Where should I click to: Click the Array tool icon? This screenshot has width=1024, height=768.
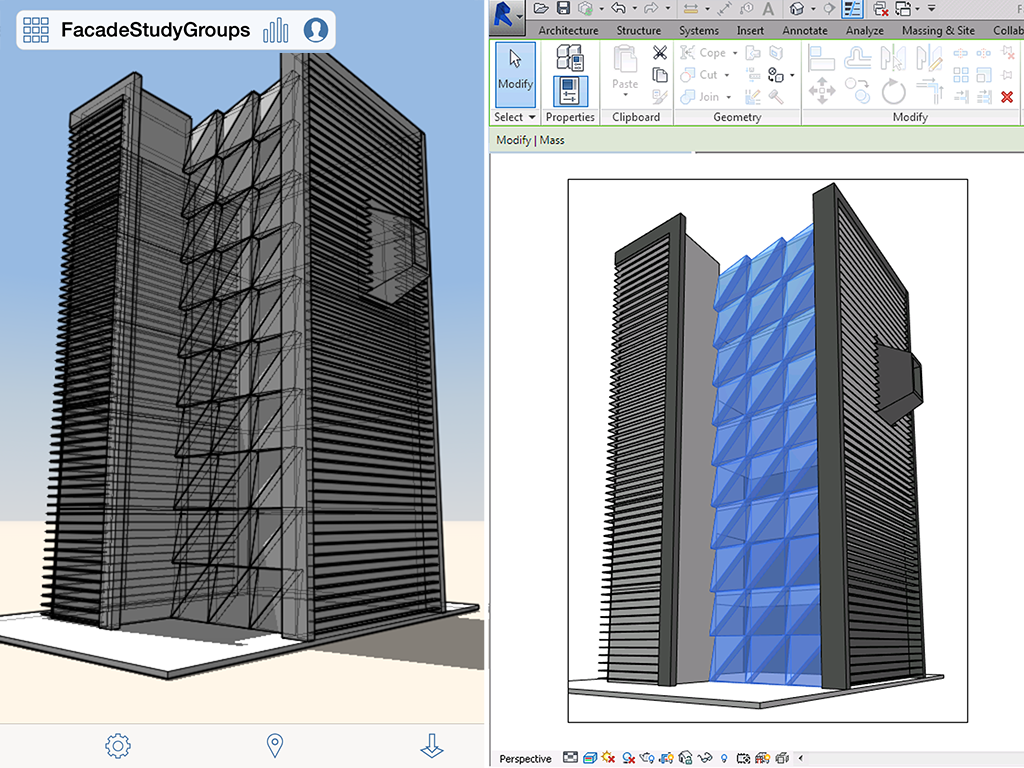(x=961, y=74)
